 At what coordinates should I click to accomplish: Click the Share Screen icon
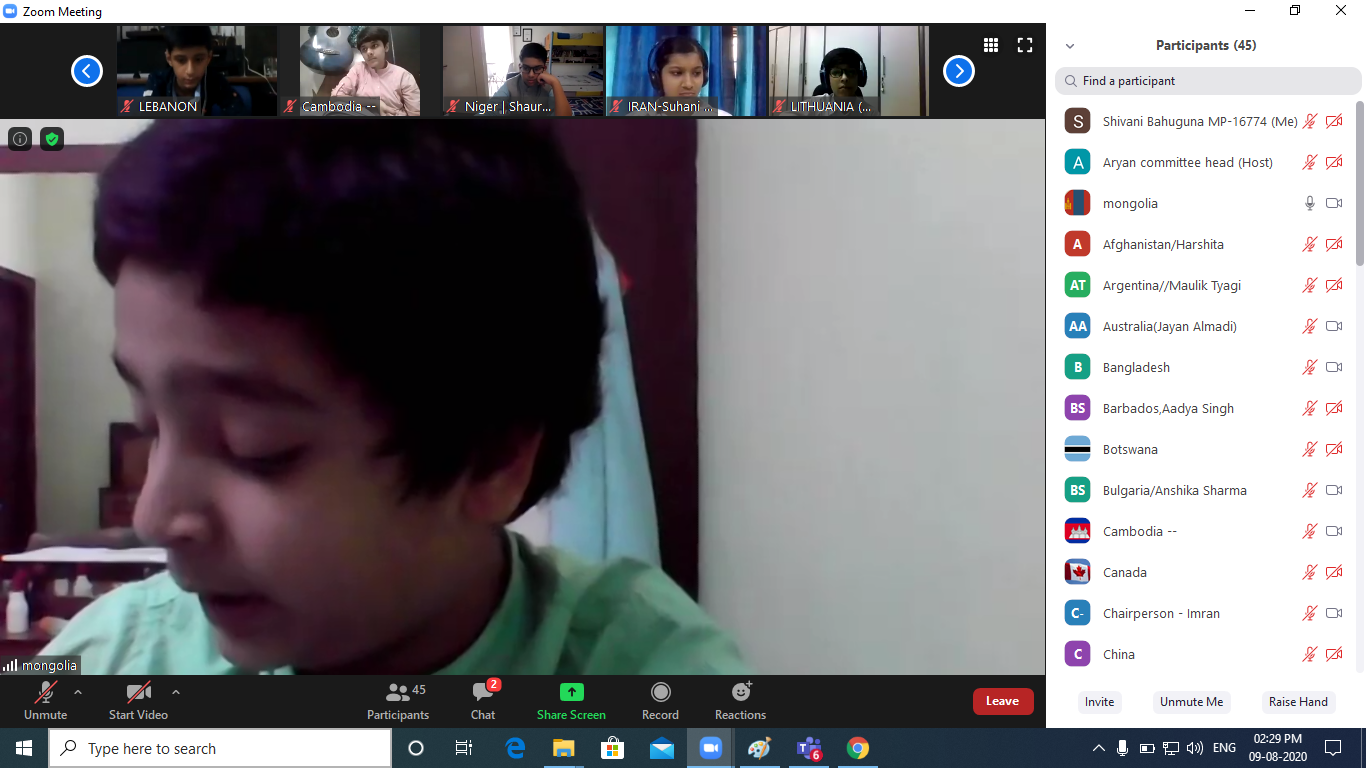[571, 693]
